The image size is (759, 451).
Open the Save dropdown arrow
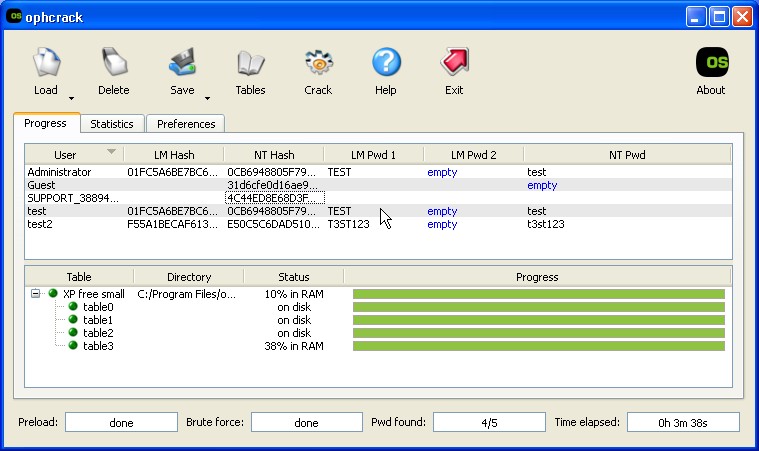[x=207, y=98]
